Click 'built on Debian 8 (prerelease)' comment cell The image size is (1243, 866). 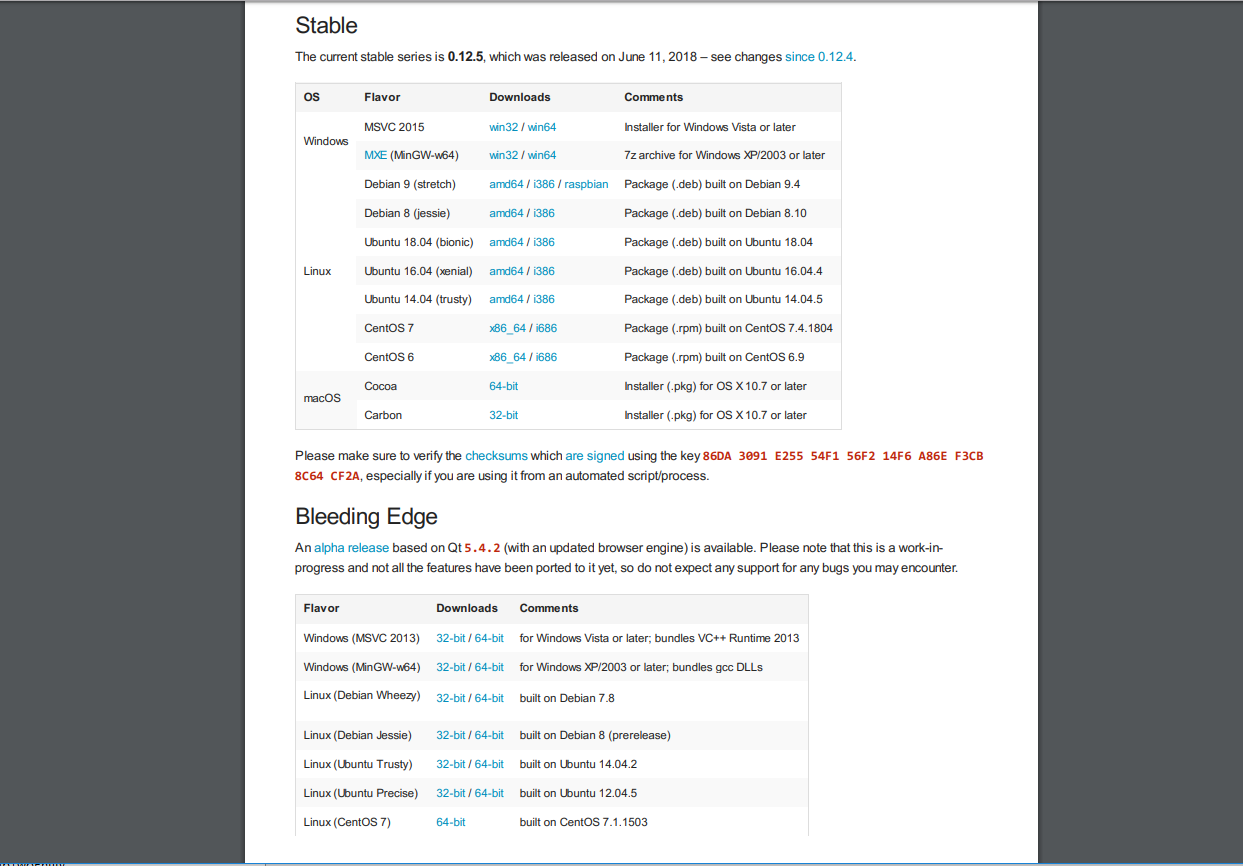(595, 735)
